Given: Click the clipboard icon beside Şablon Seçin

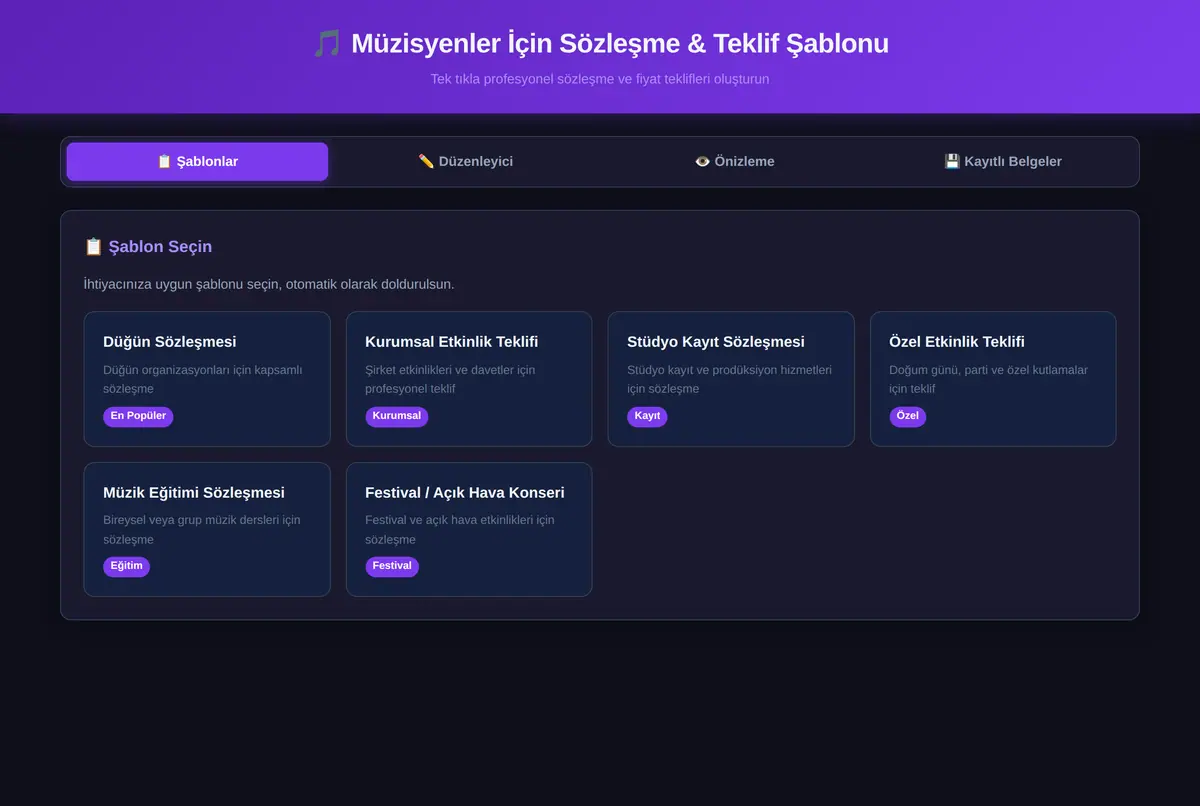Looking at the screenshot, I should click(93, 246).
